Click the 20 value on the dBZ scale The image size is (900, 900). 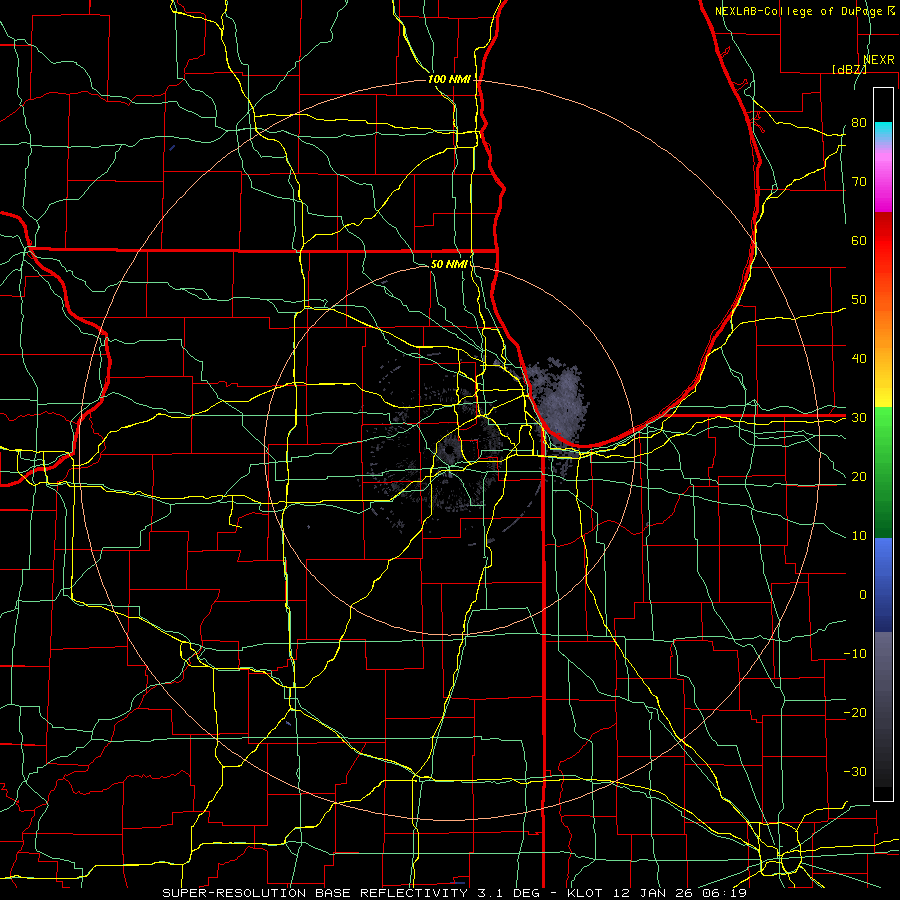tap(859, 476)
